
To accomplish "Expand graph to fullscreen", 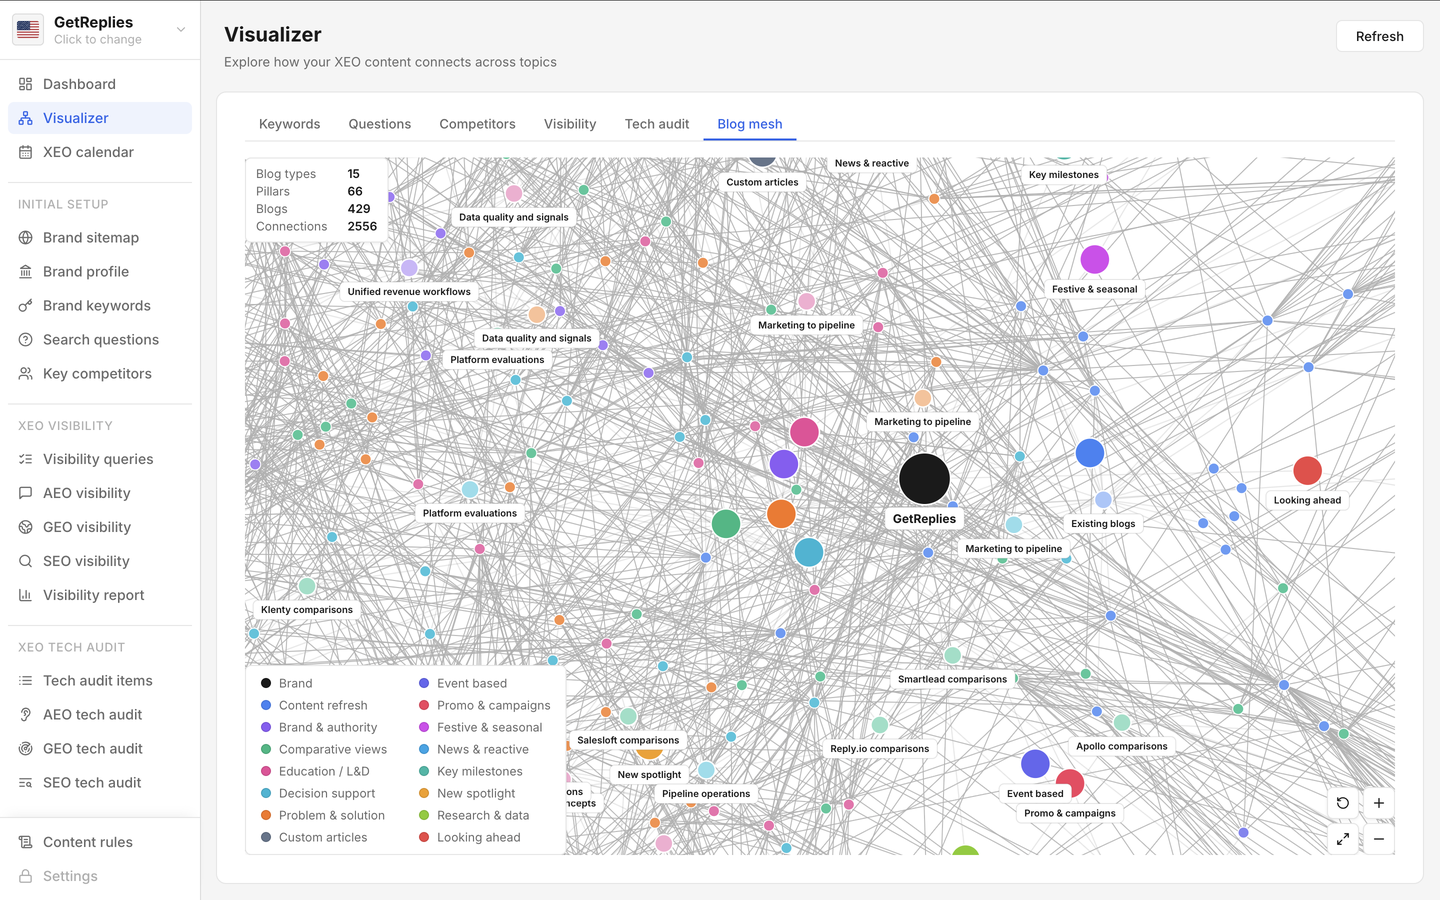I will 1343,839.
